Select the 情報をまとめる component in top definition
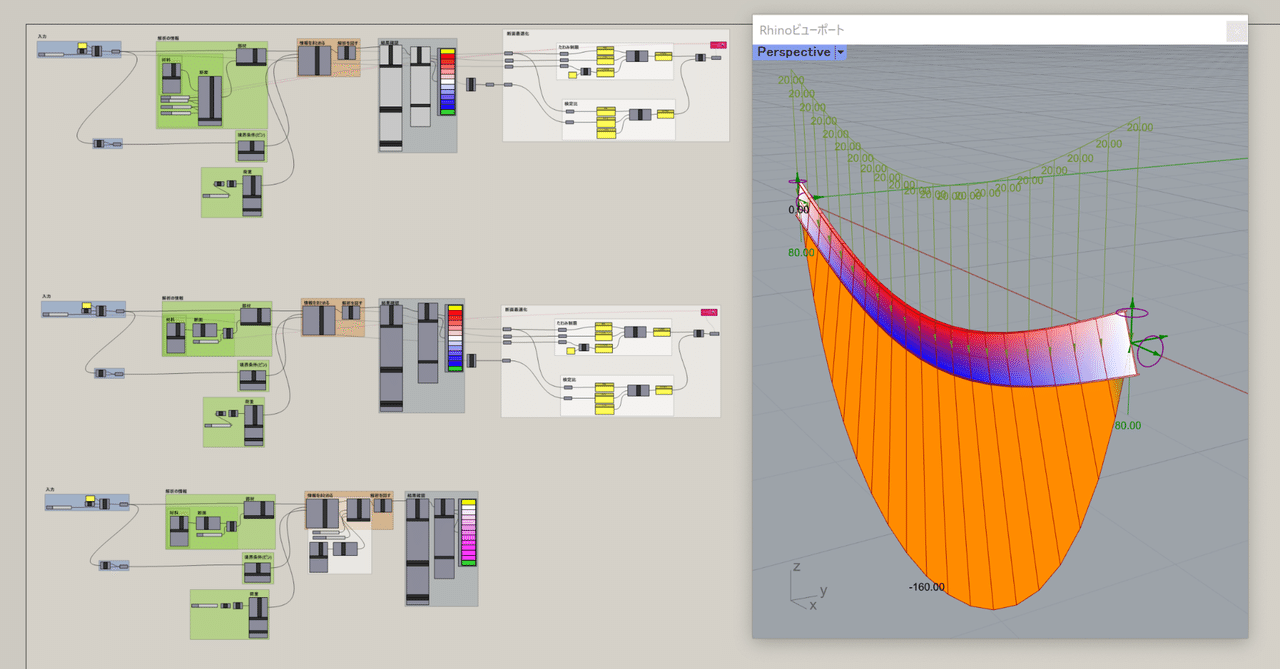 tap(315, 60)
